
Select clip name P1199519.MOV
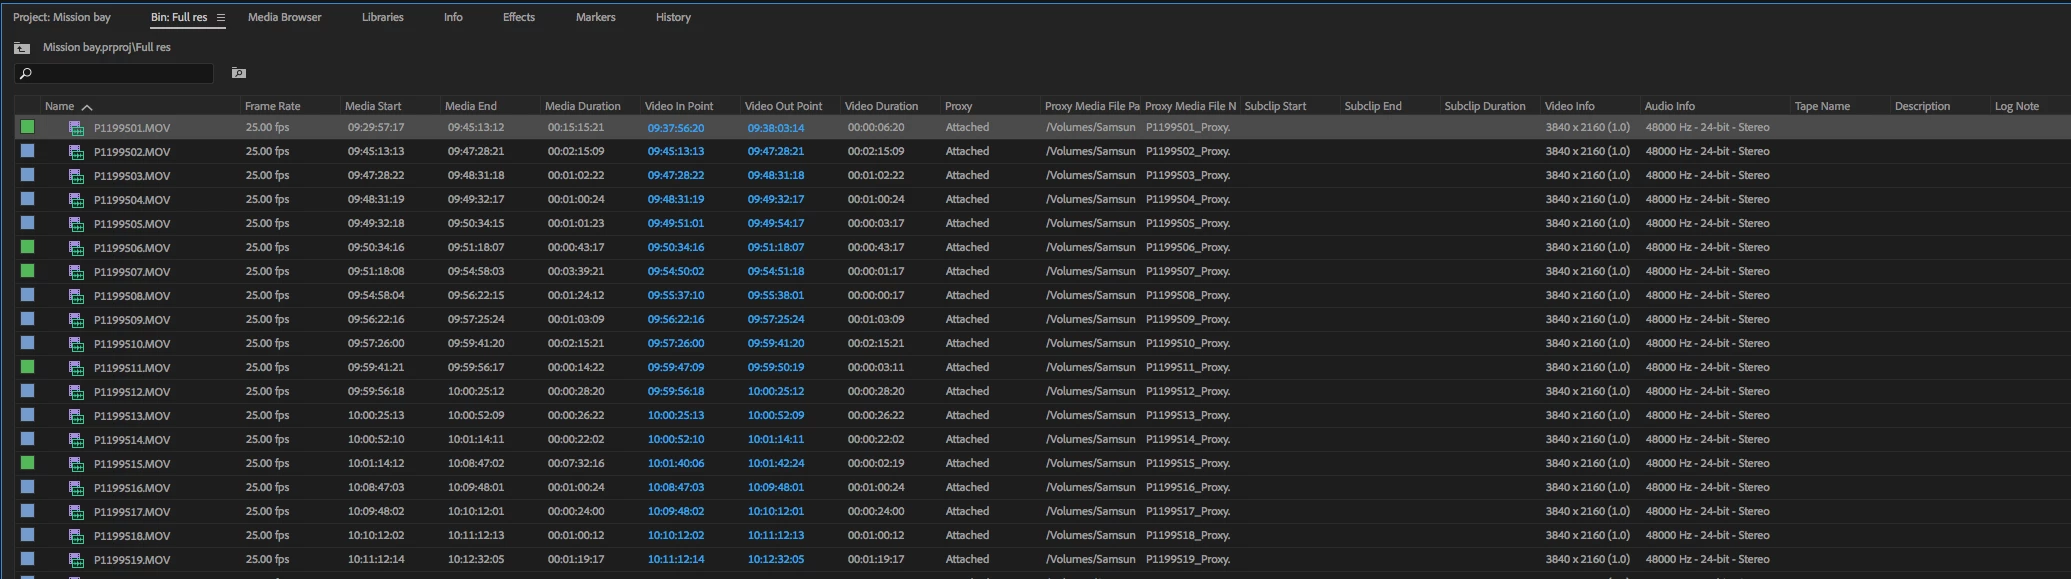[x=132, y=560]
